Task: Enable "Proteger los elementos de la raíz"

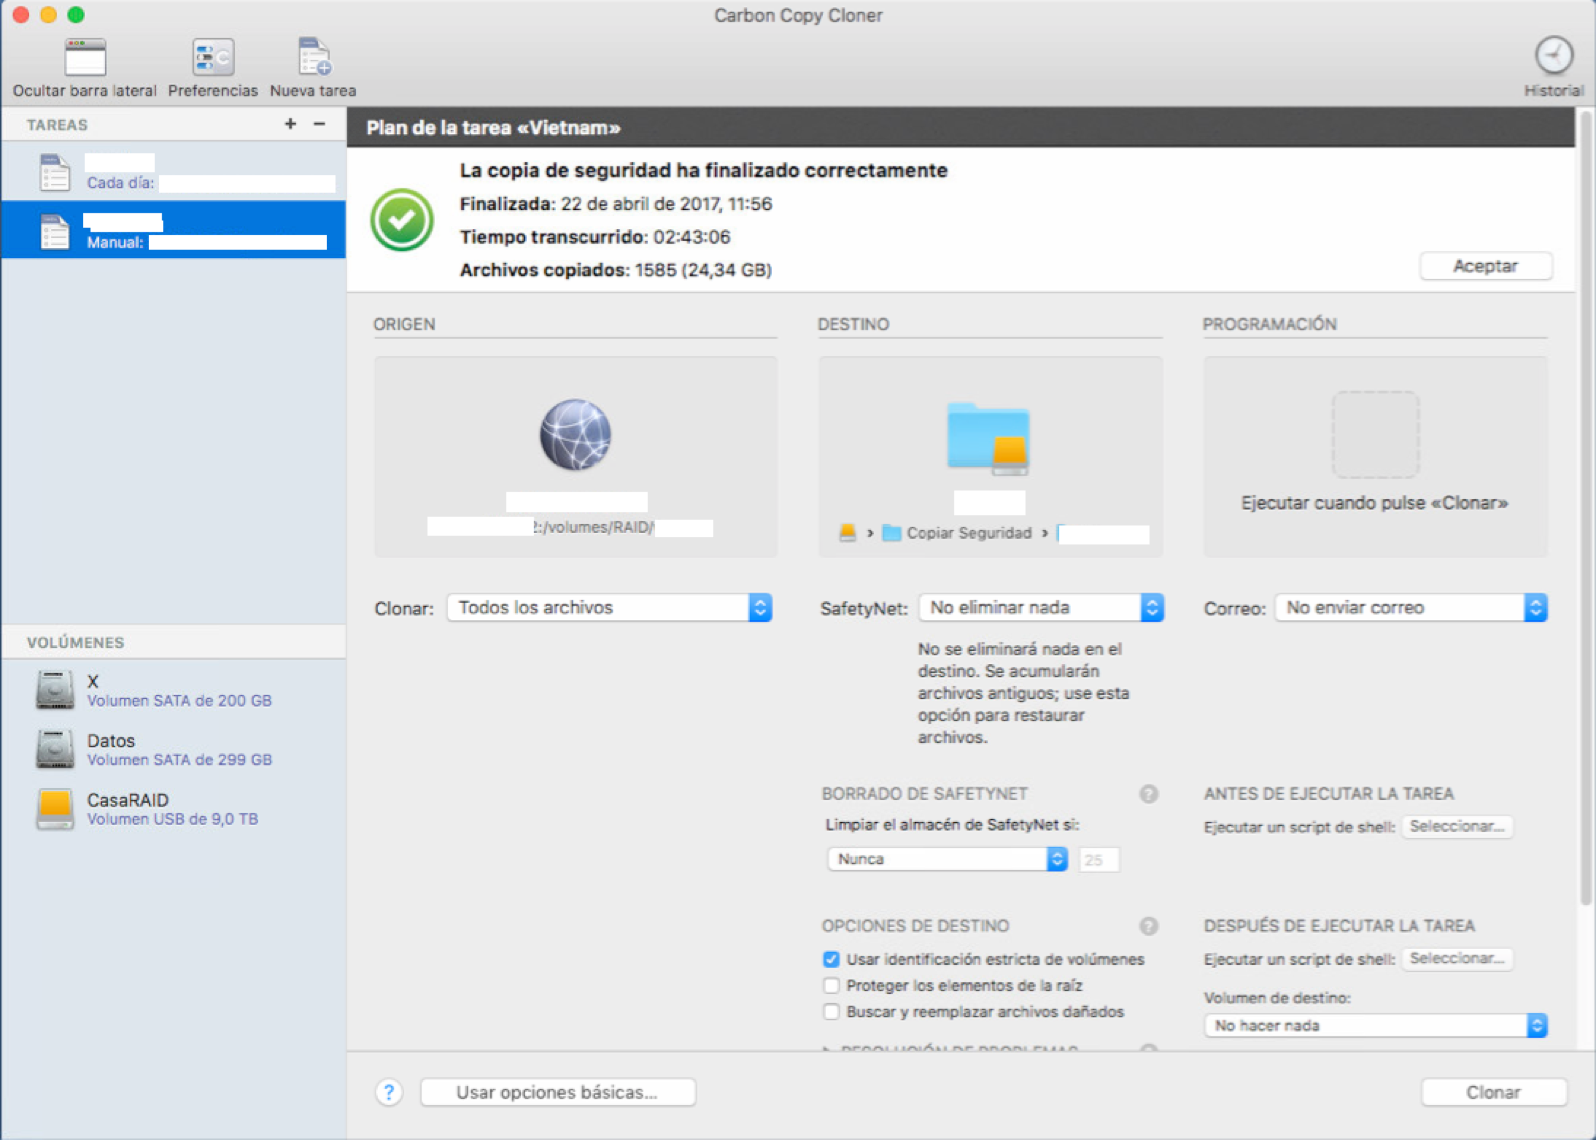Action: 831,985
